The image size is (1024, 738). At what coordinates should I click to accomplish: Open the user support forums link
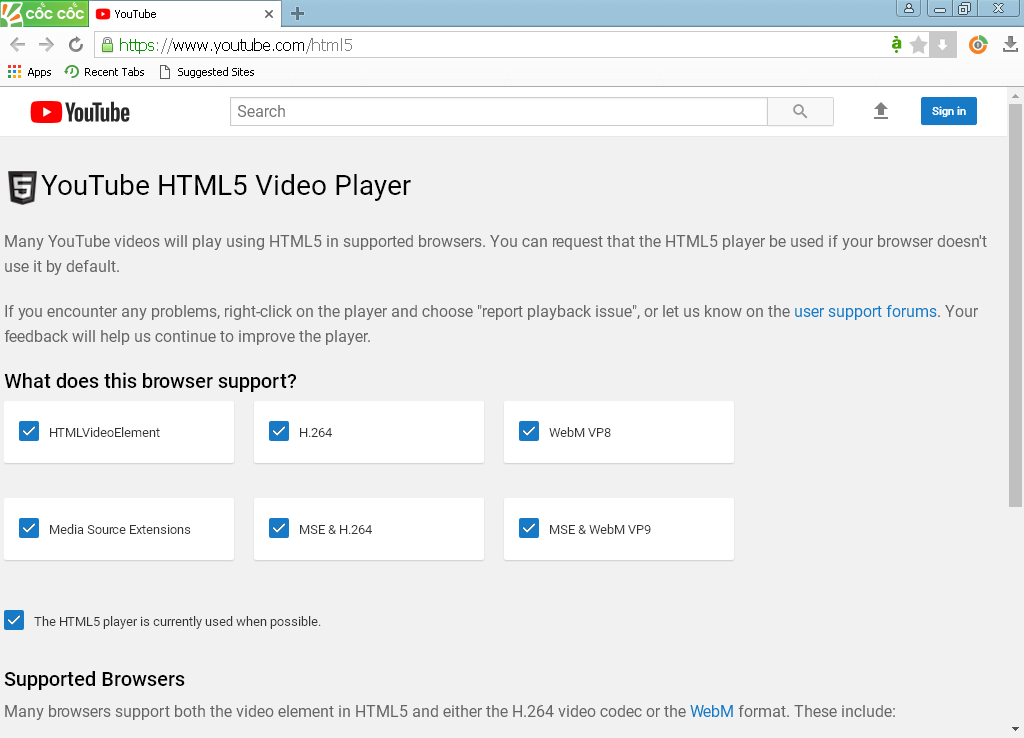point(865,312)
